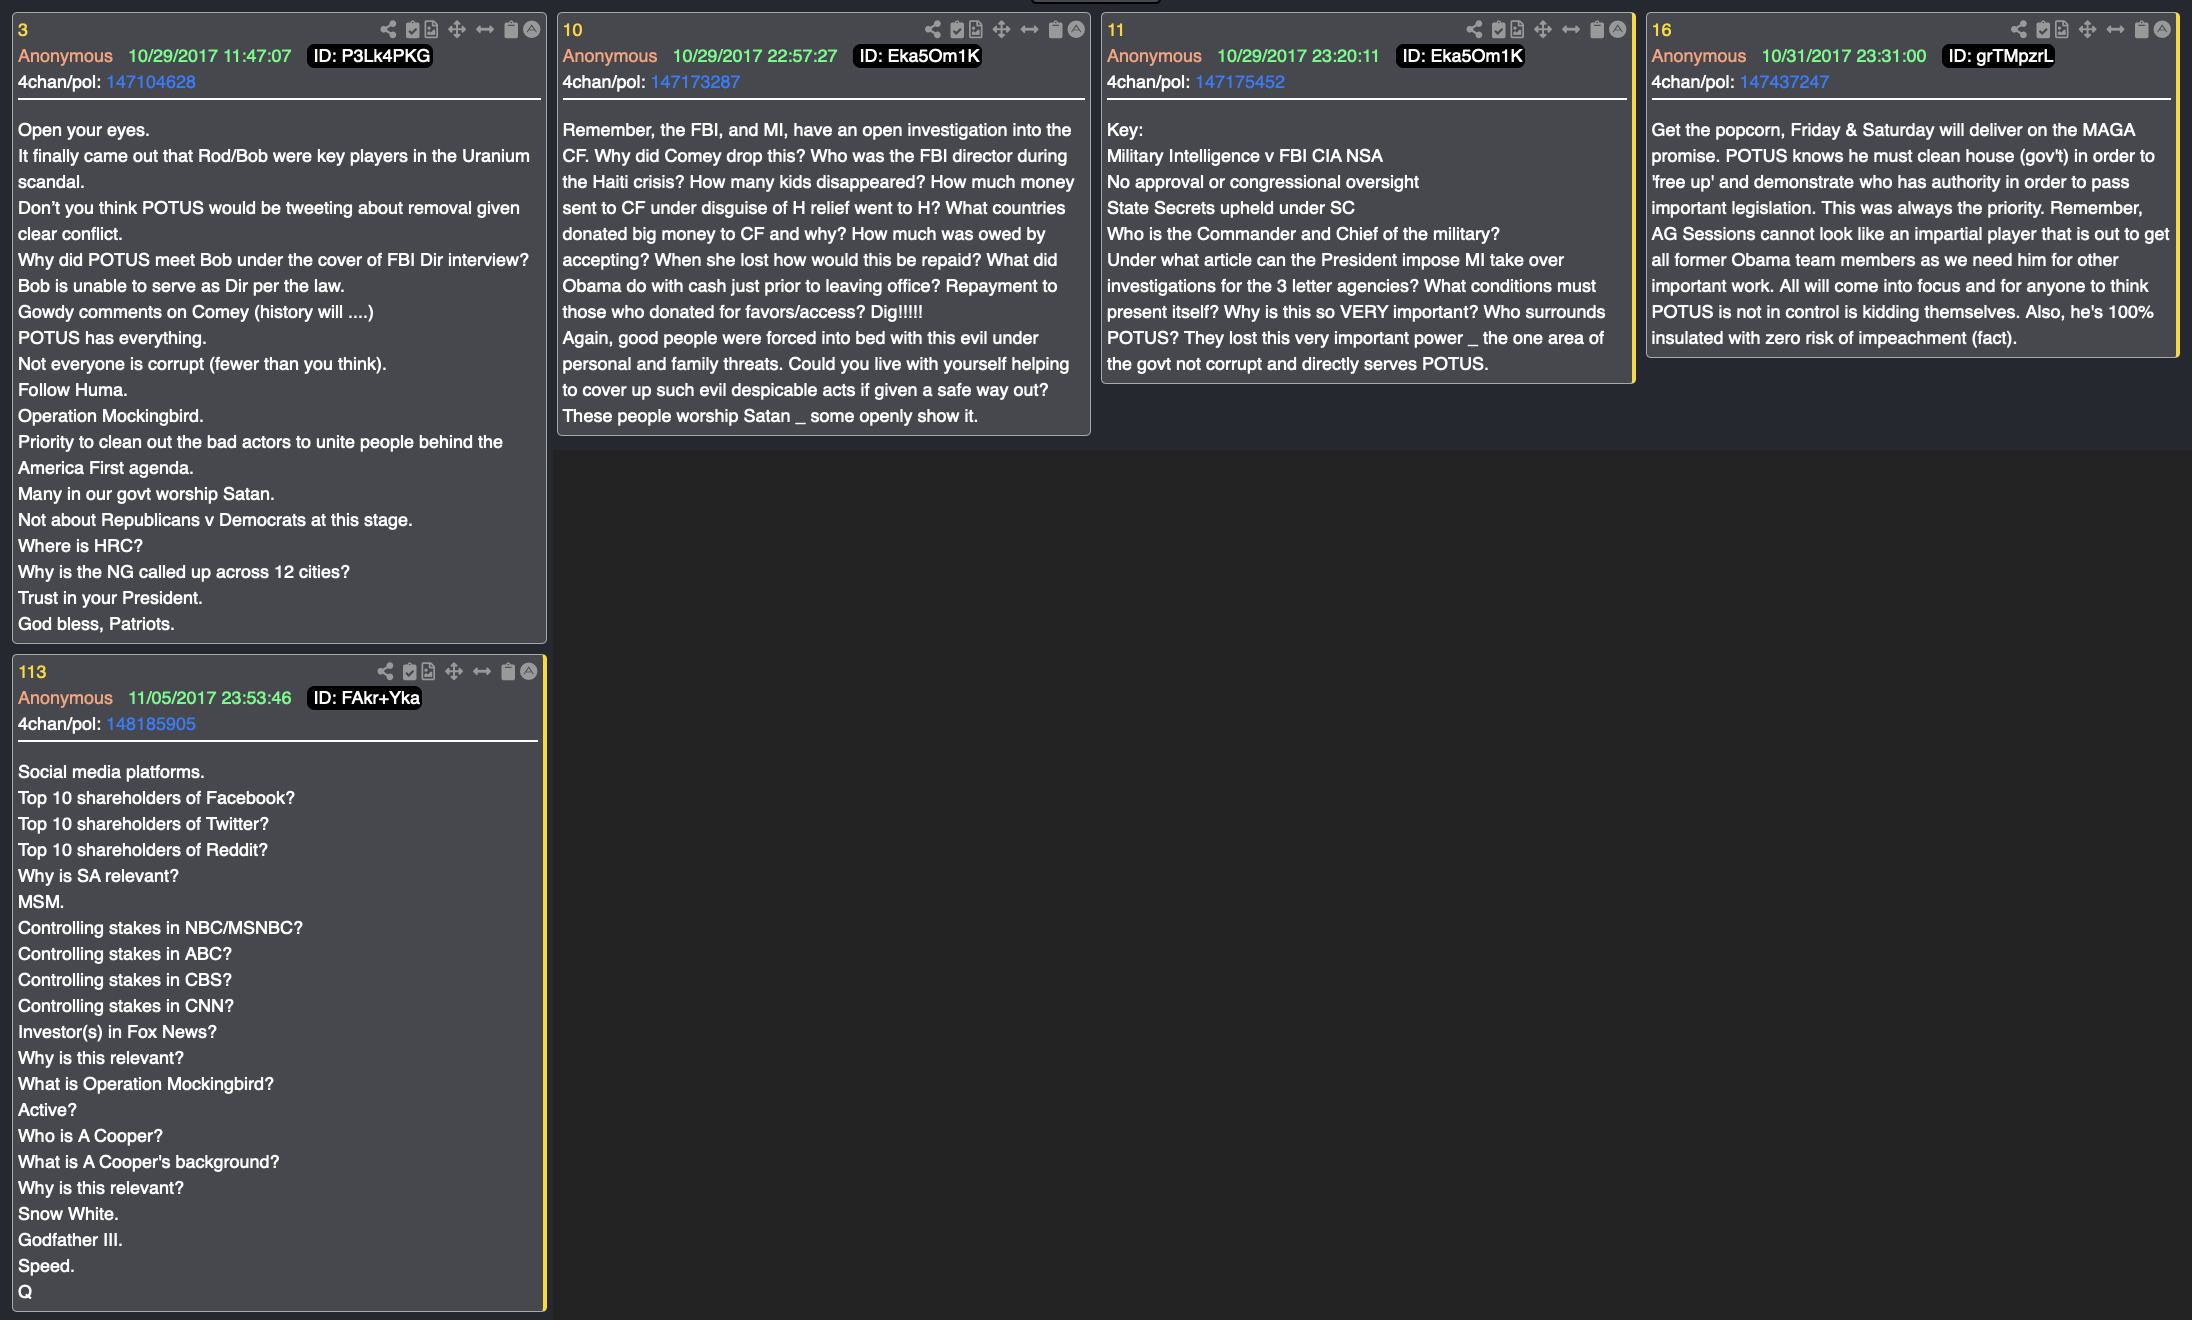2192x1320 pixels.
Task: Open 4chan link 147437247
Action: pyautogui.click(x=1784, y=82)
